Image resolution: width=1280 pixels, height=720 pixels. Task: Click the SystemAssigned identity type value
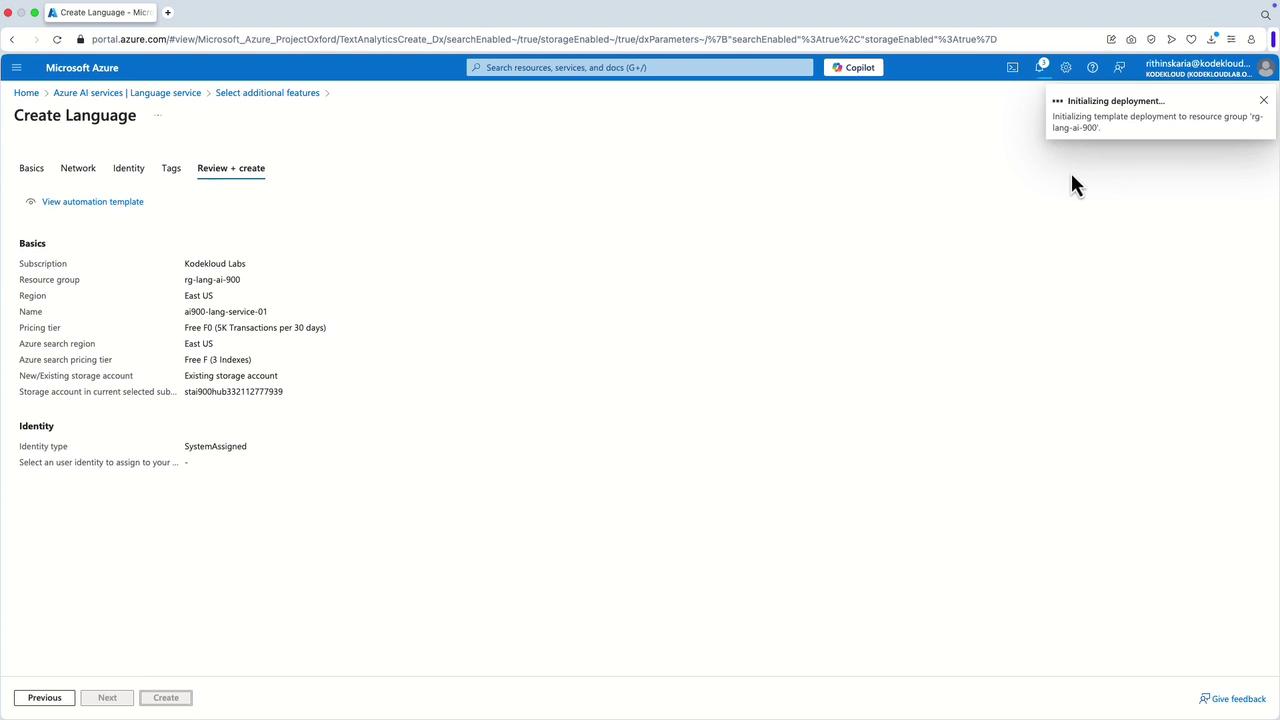coord(215,447)
